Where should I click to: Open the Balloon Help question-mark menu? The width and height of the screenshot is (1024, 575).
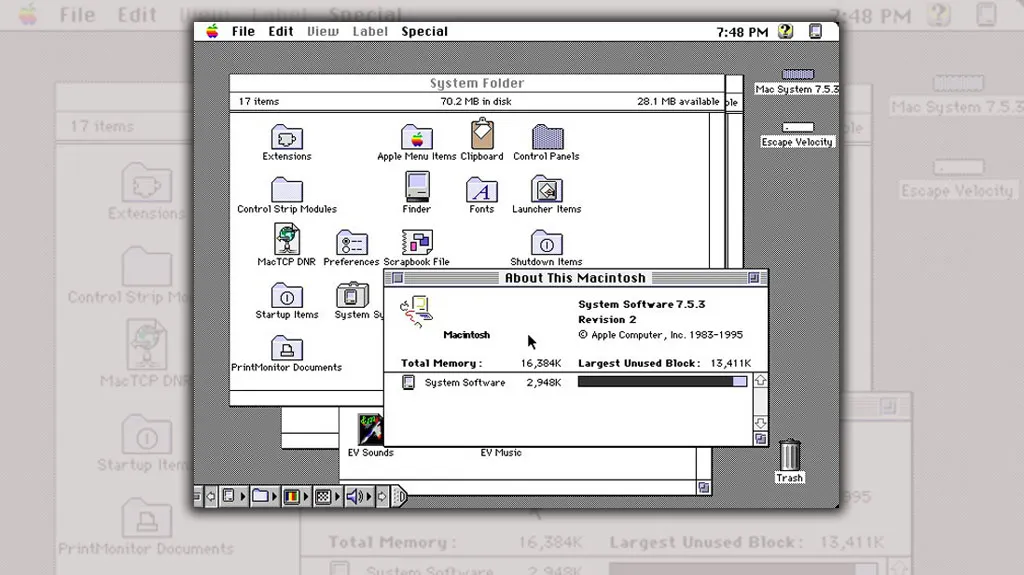786,31
